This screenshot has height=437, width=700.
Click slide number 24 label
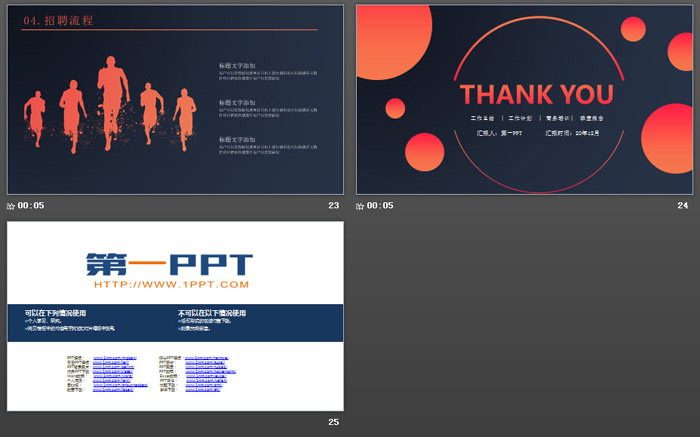point(683,206)
